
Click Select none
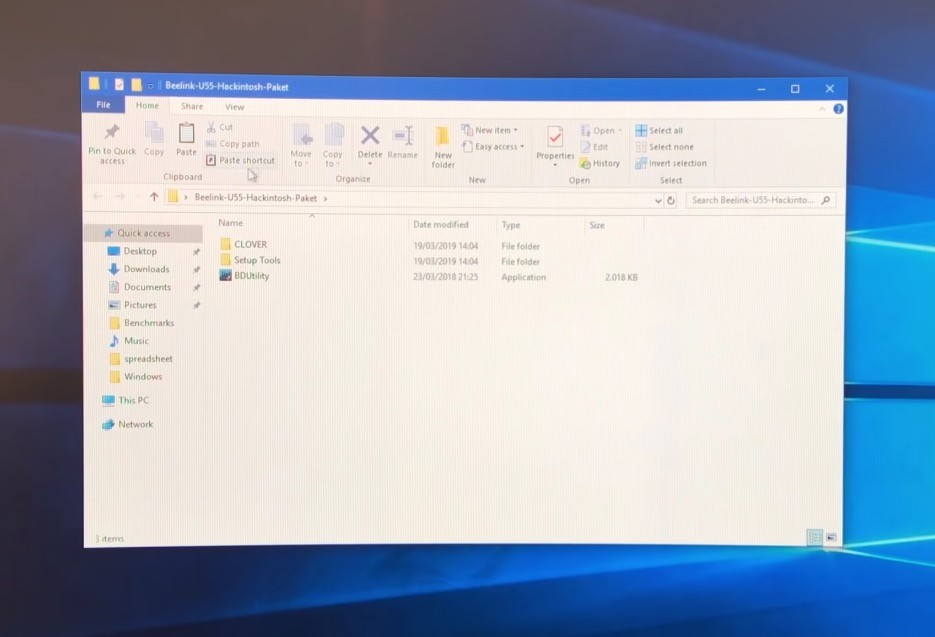pyautogui.click(x=664, y=147)
